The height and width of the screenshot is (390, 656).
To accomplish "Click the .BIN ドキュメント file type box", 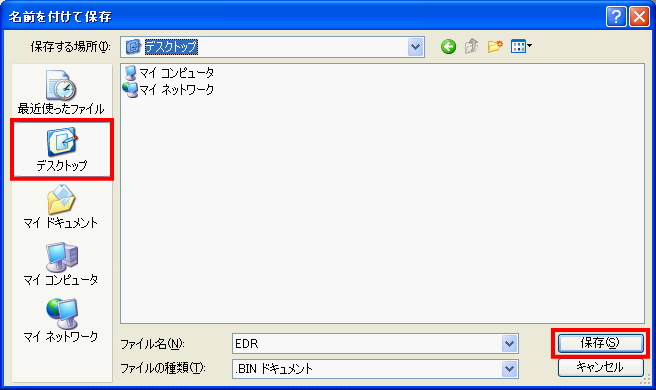I will (x=367, y=369).
